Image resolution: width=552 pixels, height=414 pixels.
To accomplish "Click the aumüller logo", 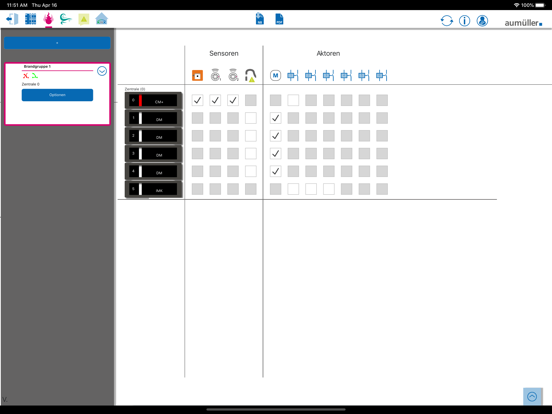I will coord(523,23).
